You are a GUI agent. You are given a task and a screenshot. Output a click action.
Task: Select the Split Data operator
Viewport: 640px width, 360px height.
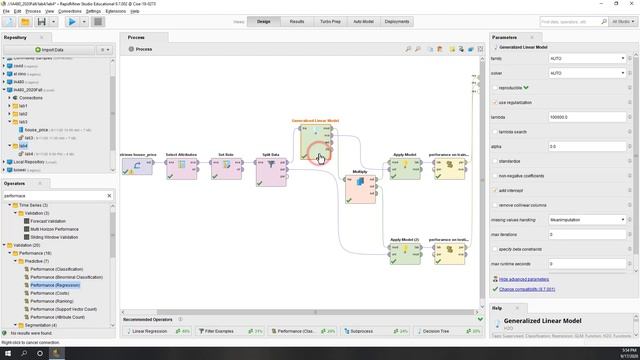click(271, 172)
